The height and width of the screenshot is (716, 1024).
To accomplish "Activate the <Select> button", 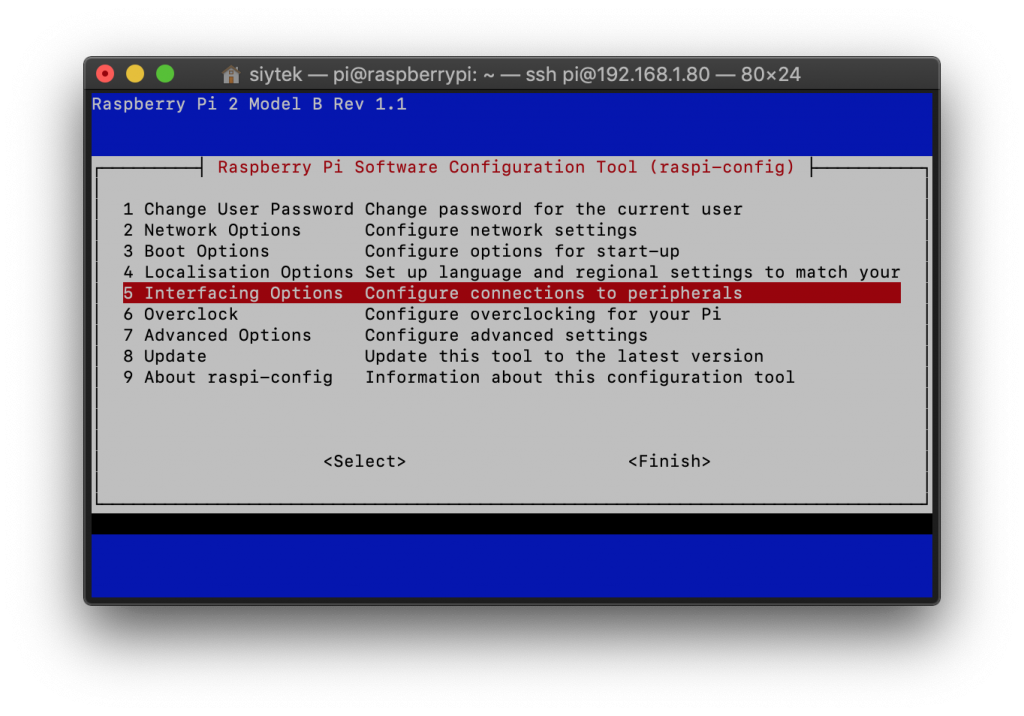I will (364, 461).
